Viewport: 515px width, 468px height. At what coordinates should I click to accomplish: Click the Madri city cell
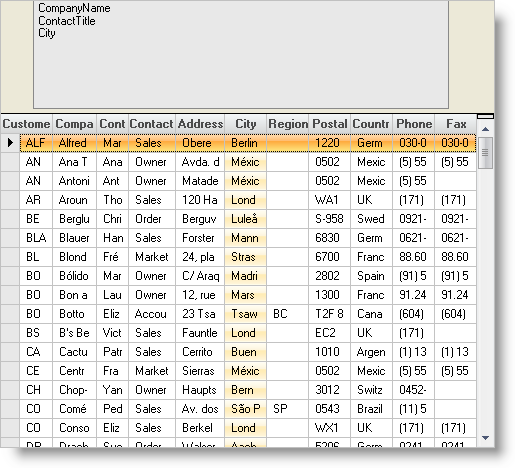[x=246, y=276]
